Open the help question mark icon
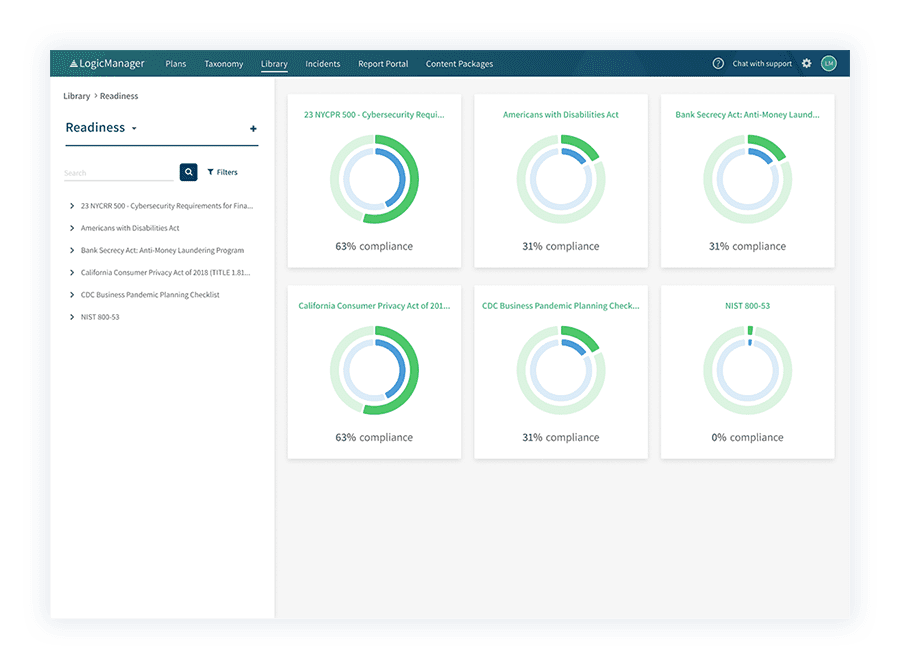 pos(718,64)
